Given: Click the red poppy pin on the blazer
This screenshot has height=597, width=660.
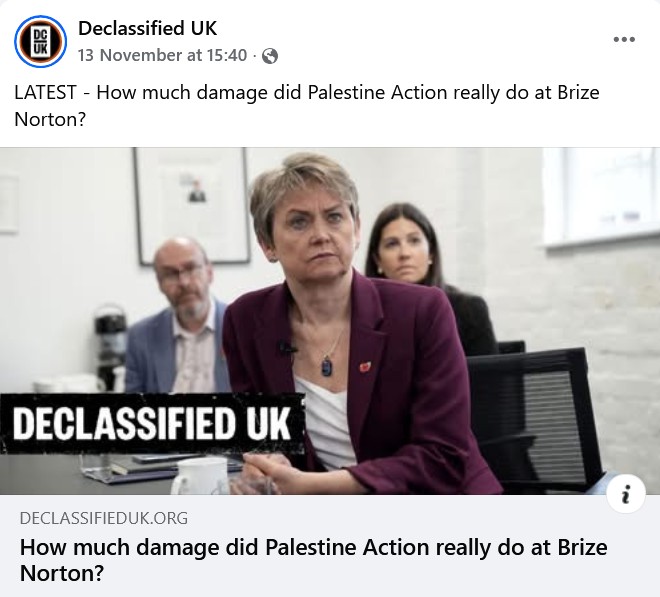Looking at the screenshot, I should pyautogui.click(x=365, y=366).
